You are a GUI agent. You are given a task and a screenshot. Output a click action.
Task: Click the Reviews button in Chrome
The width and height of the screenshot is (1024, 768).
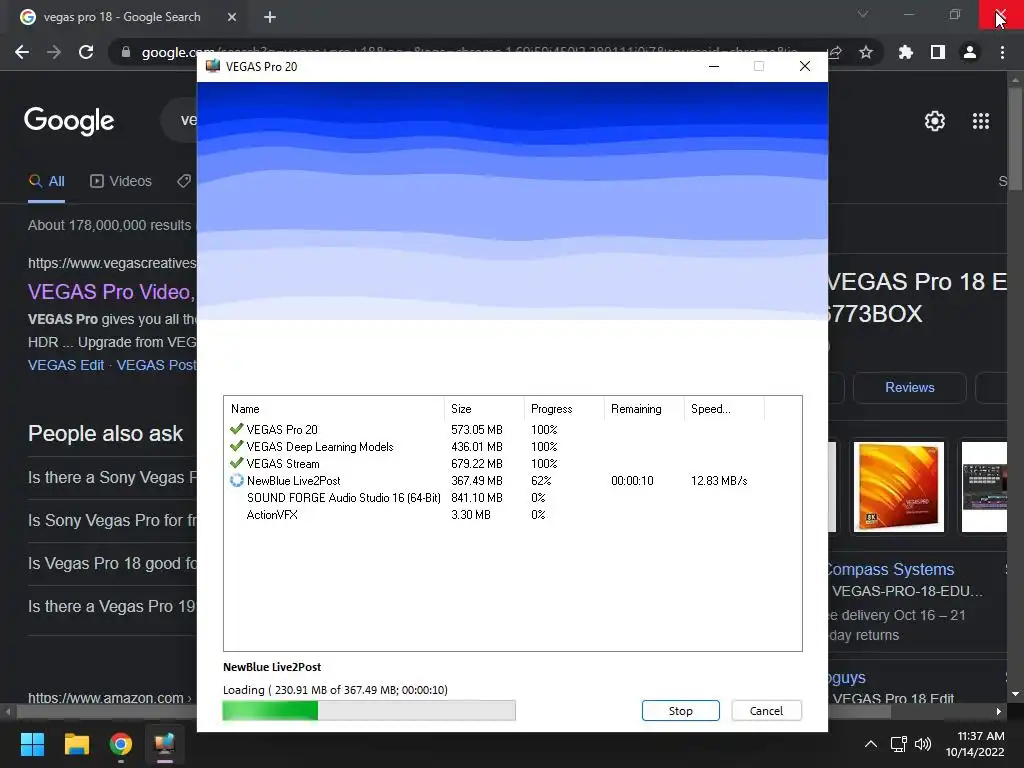click(x=910, y=387)
